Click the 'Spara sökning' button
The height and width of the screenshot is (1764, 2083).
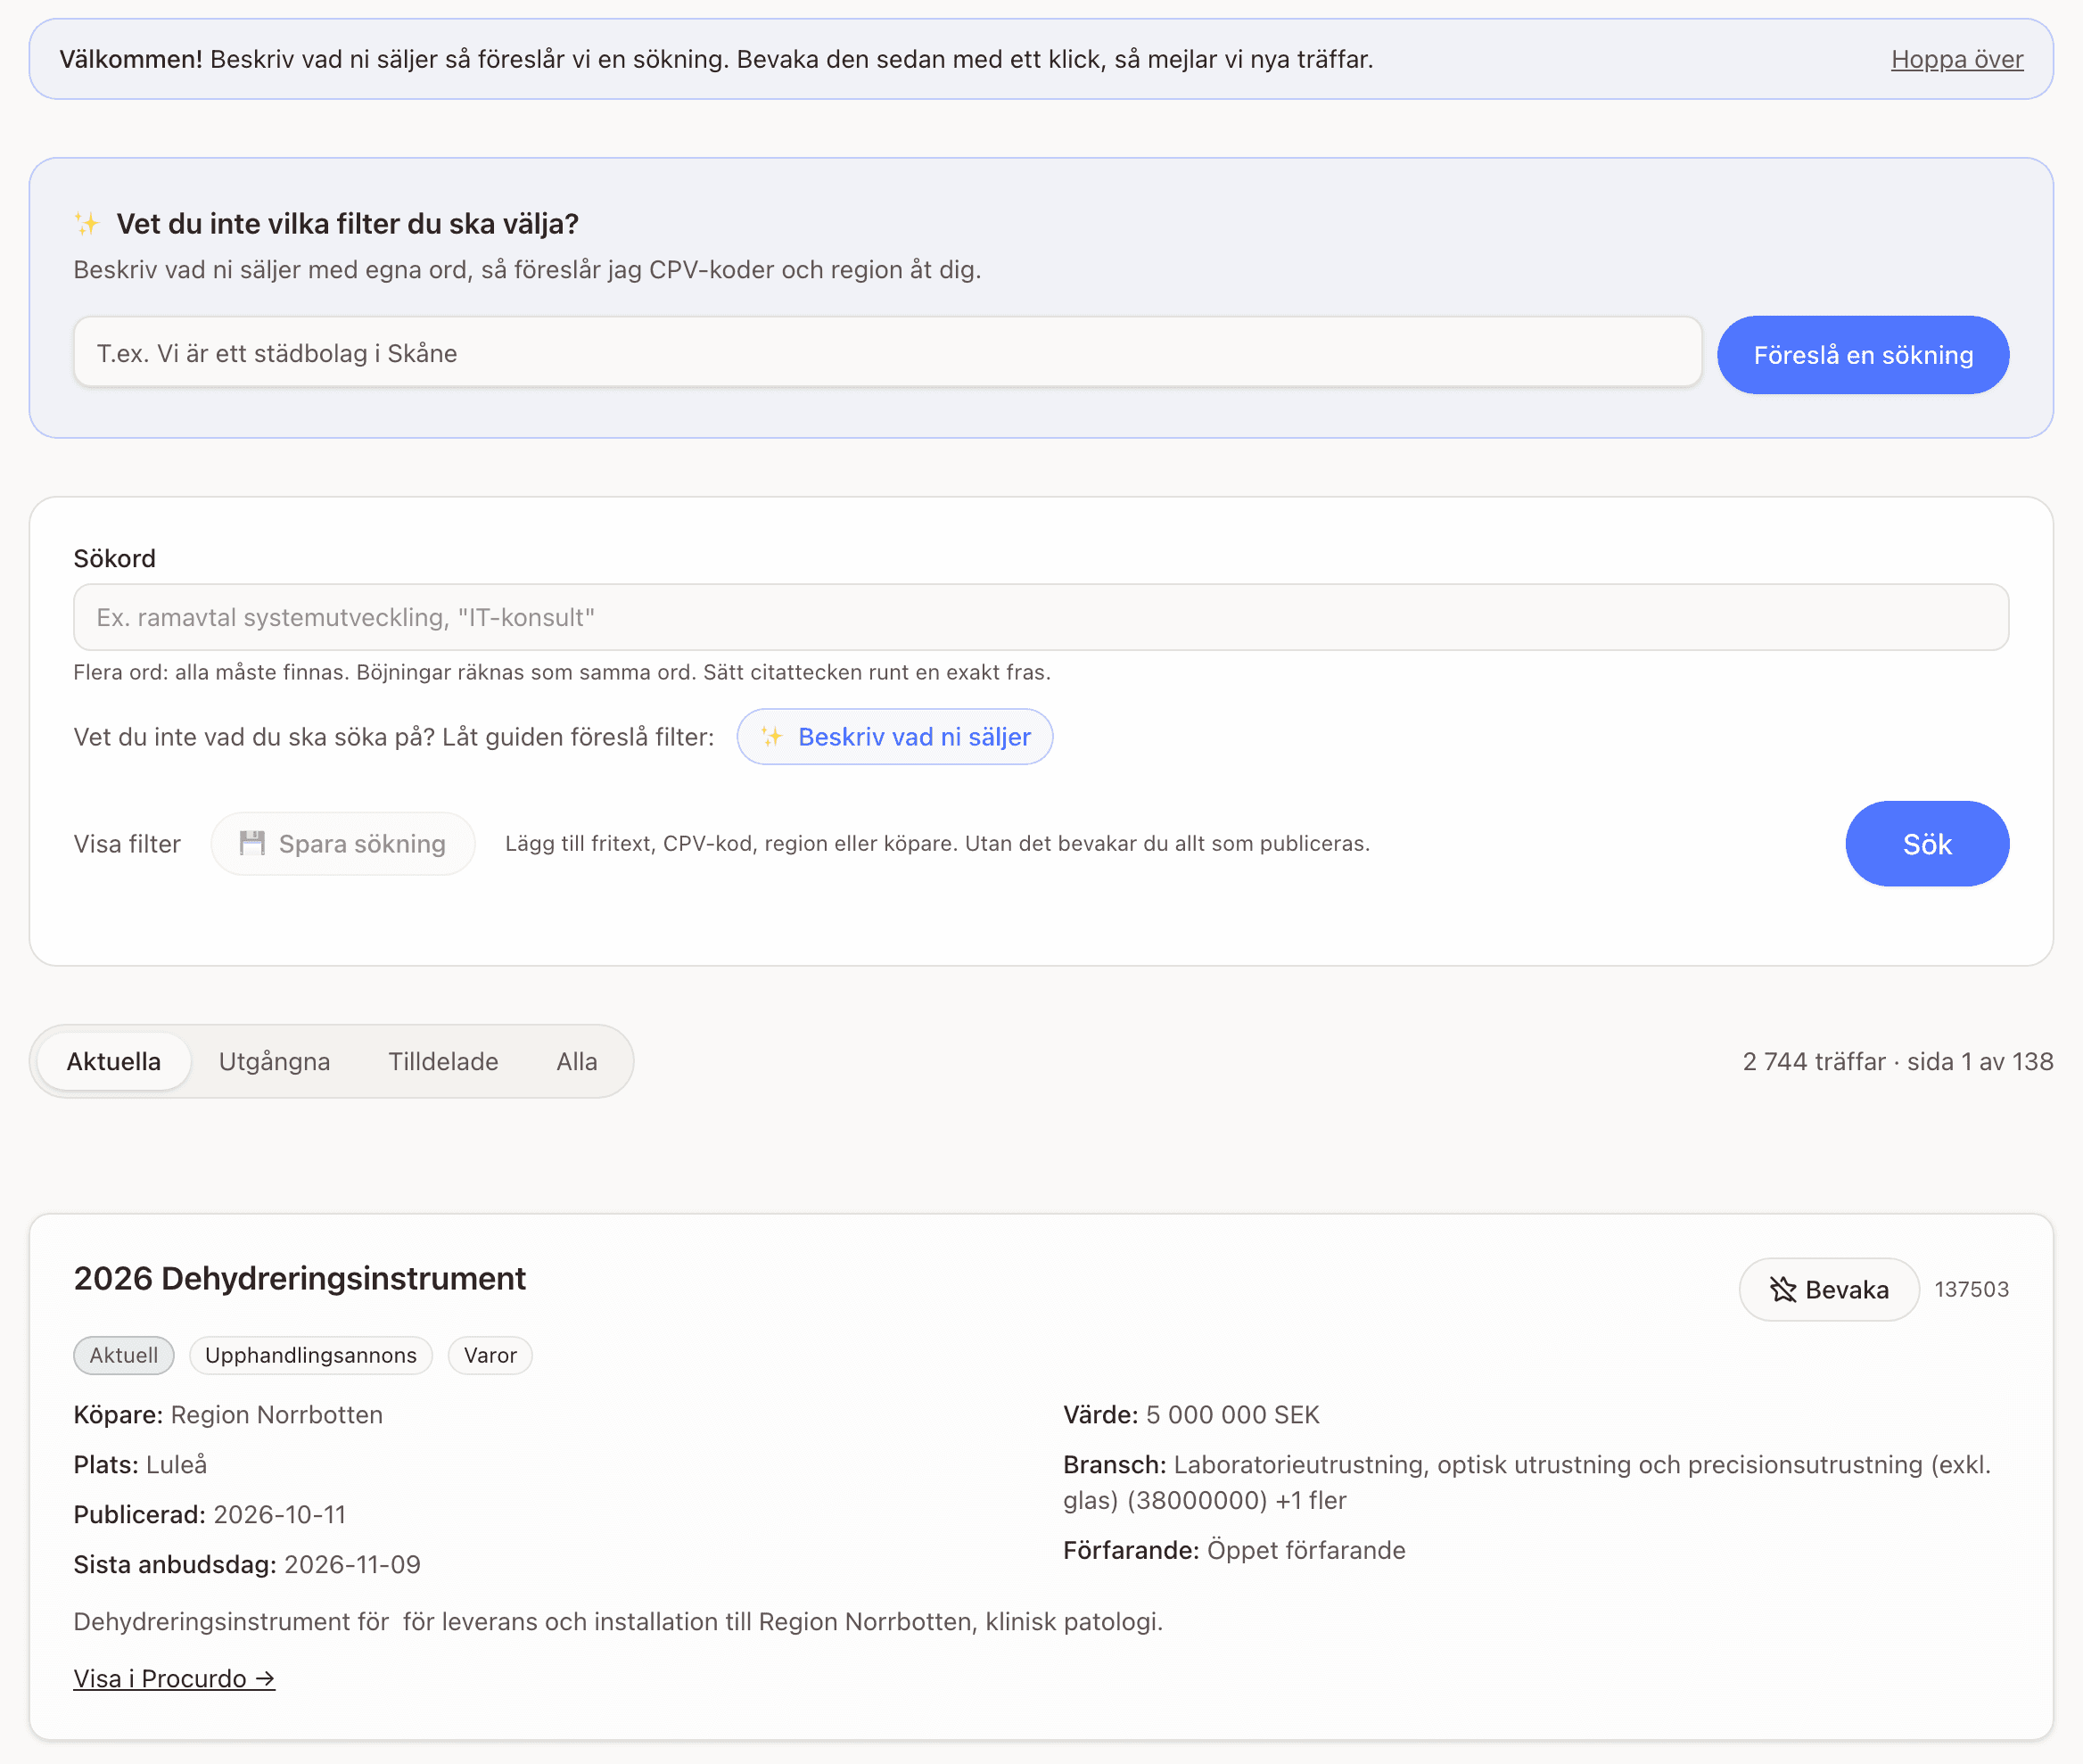pyautogui.click(x=343, y=844)
